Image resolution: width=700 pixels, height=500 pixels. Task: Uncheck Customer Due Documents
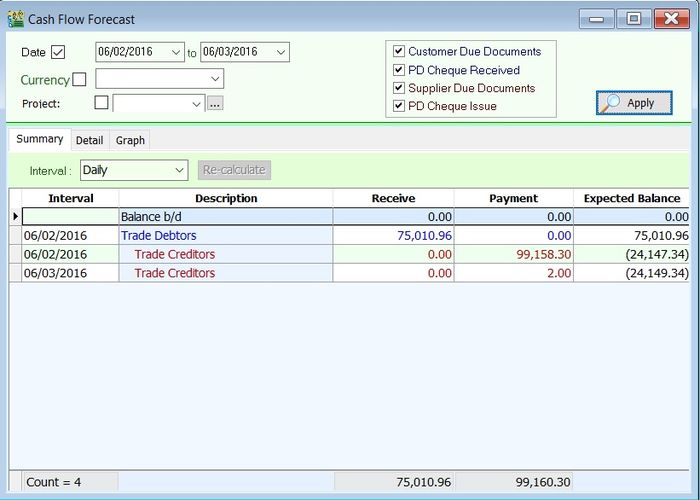399,51
